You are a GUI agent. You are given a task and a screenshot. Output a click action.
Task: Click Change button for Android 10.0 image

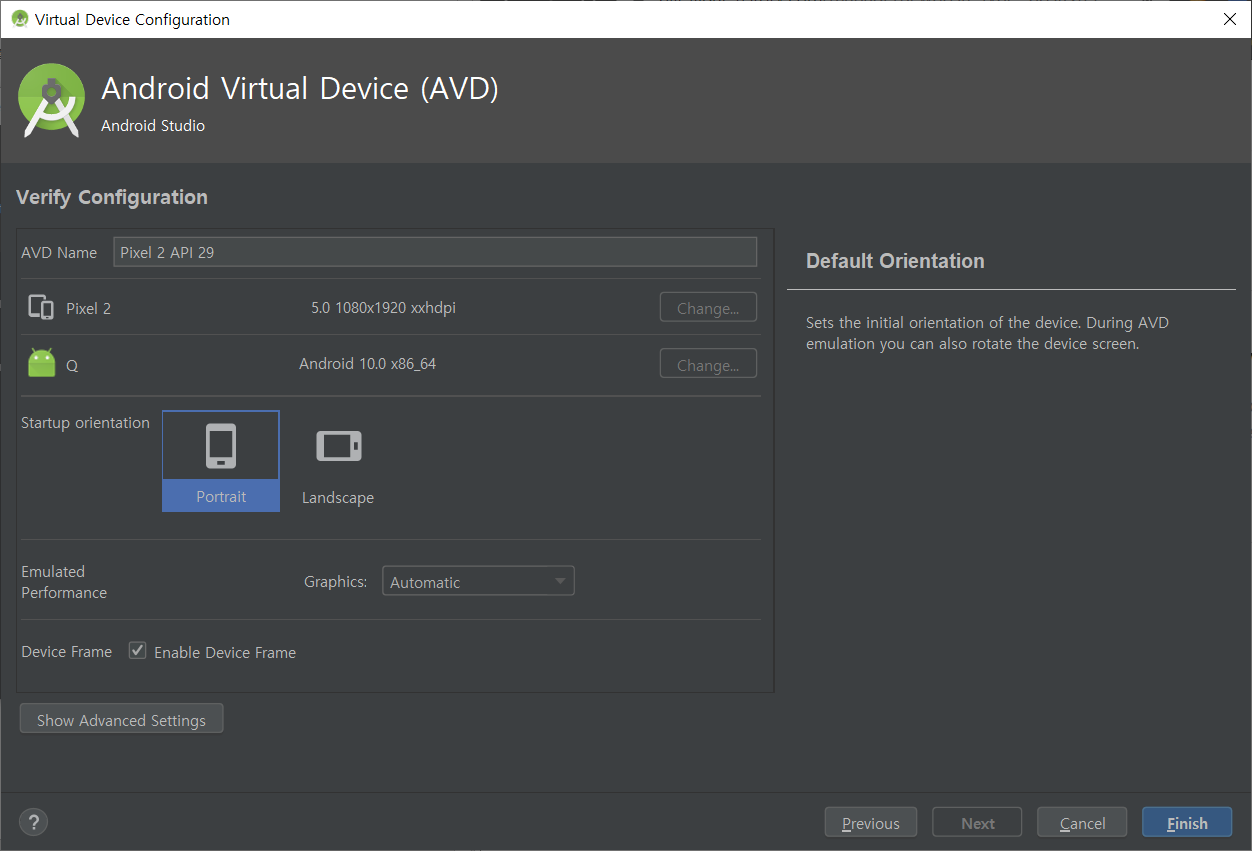click(708, 364)
